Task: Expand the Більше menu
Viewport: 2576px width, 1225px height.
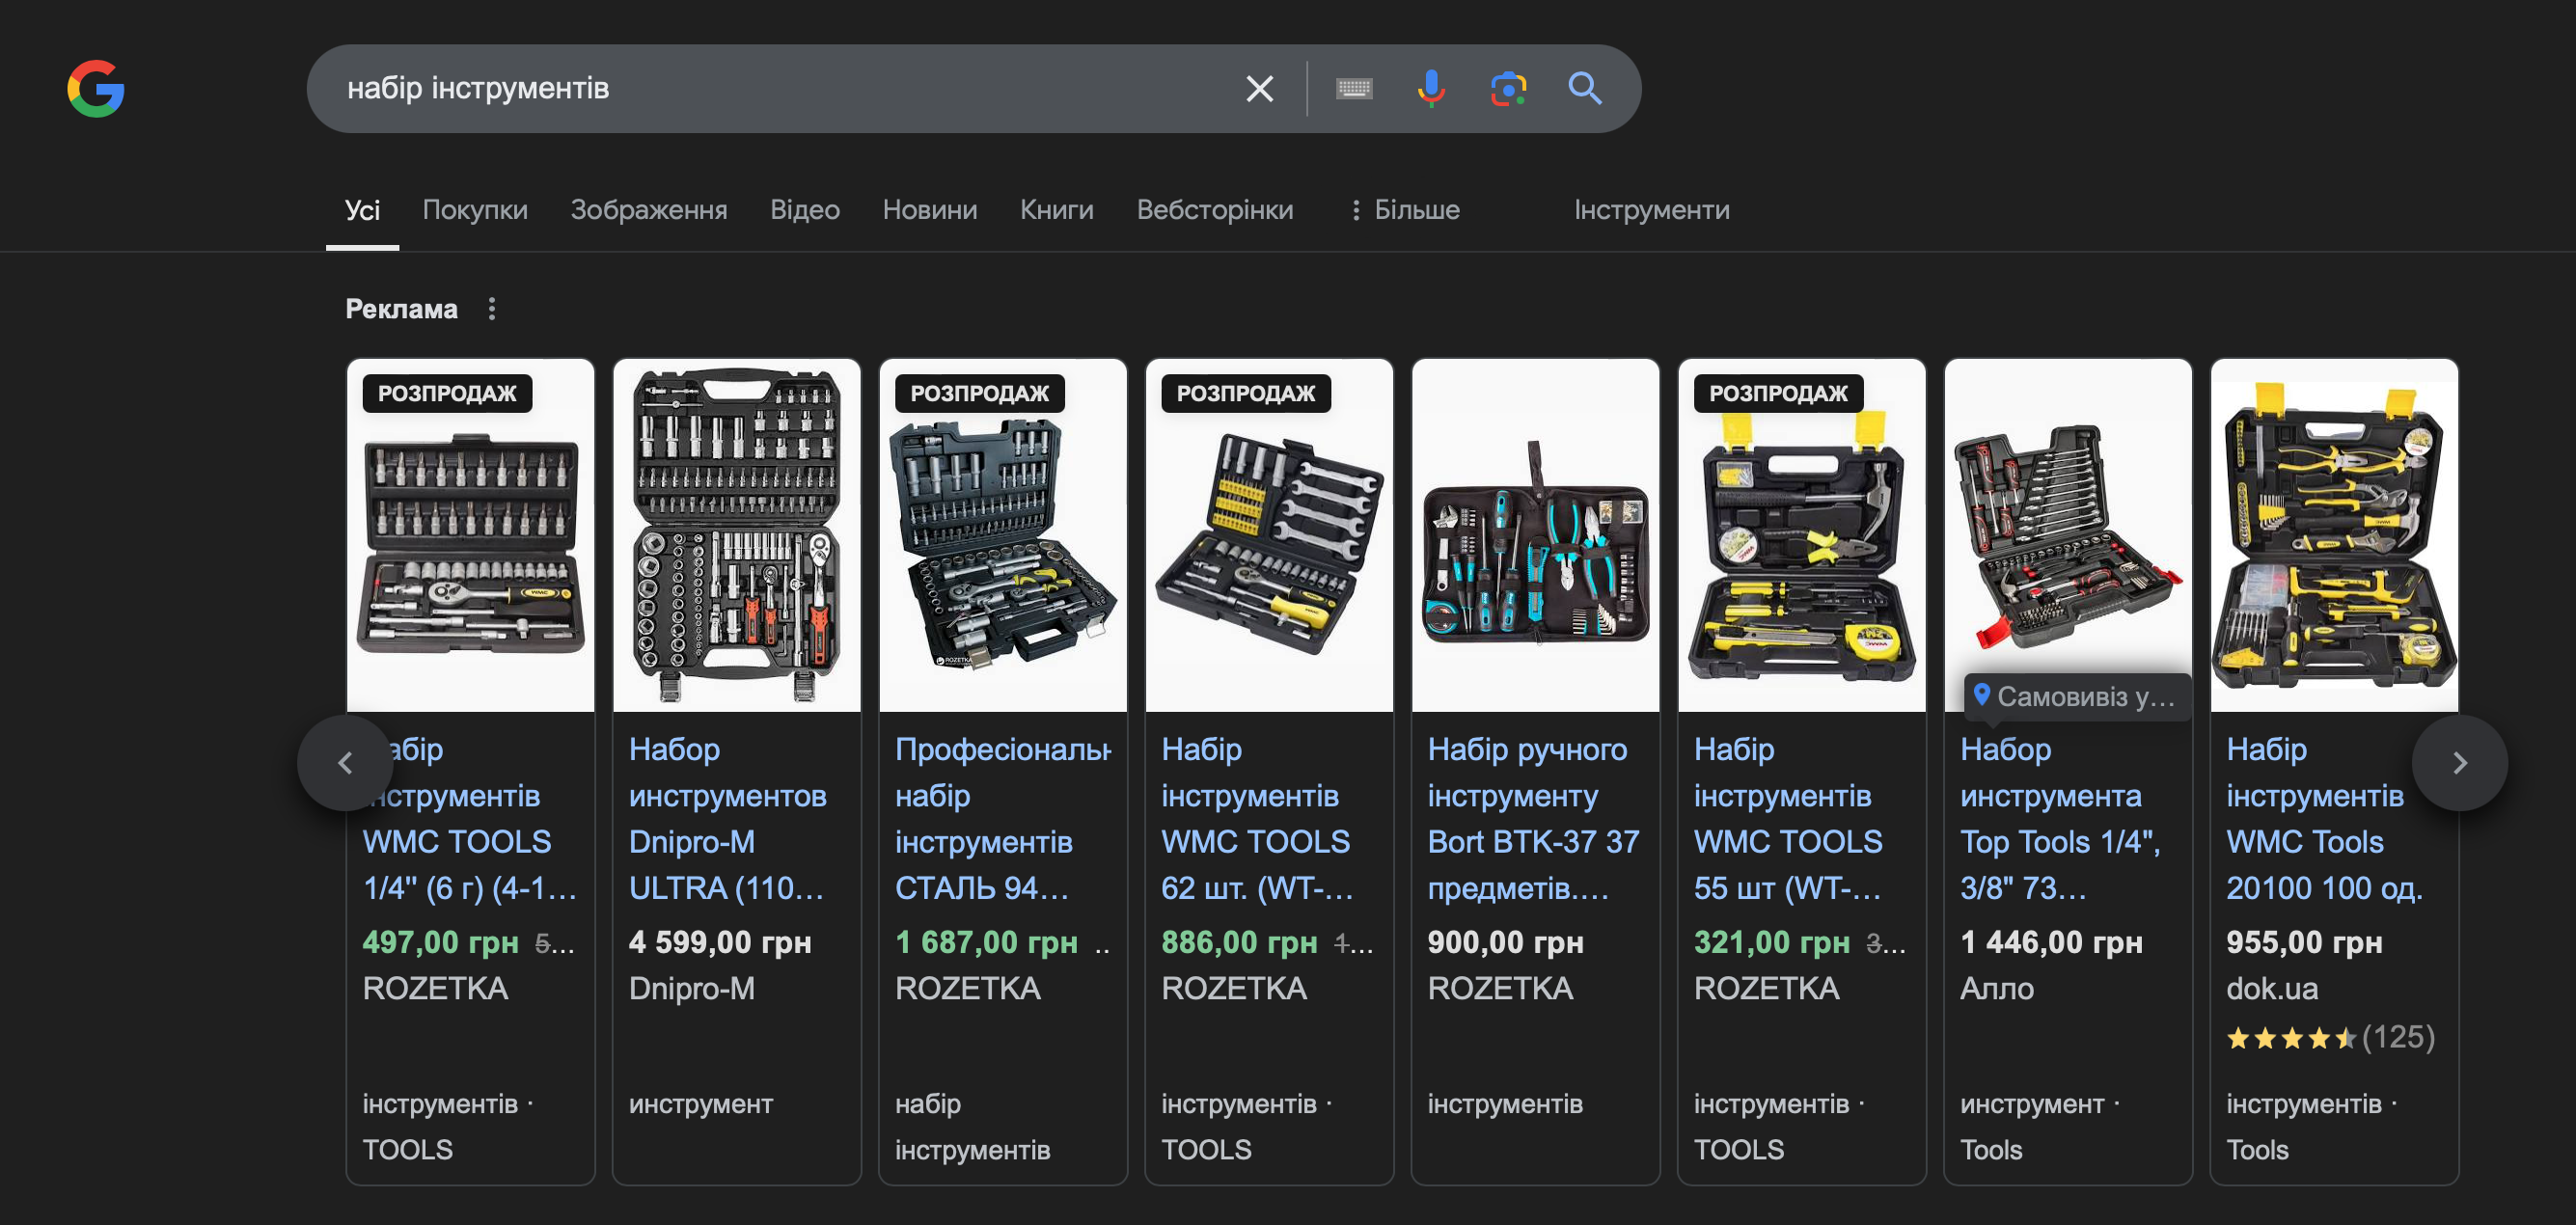Action: click(1405, 210)
